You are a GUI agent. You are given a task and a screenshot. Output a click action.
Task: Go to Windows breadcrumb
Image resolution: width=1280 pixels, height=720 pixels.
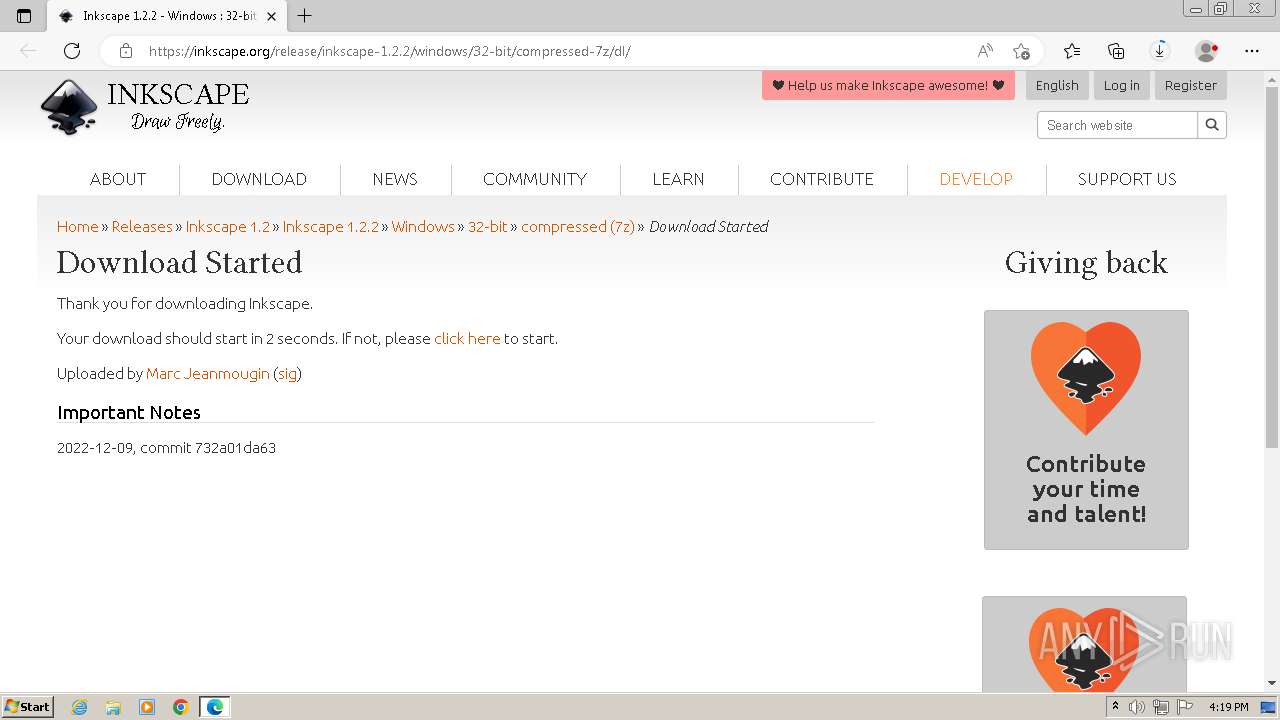coord(423,226)
